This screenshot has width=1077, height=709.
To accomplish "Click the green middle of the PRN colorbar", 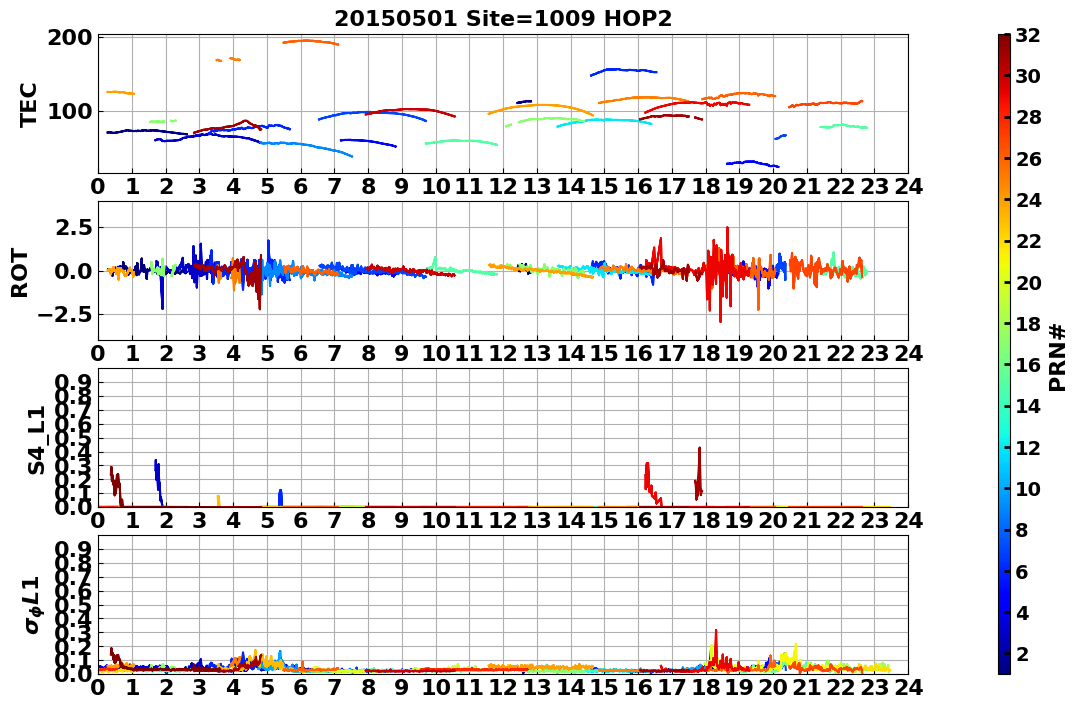I will click(x=1004, y=354).
